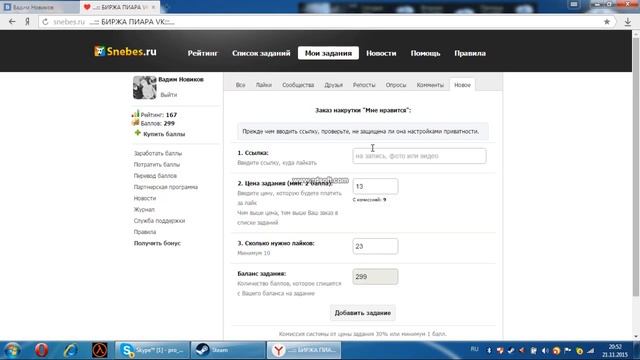Select the Друзья tab
This screenshot has height=360, width=640.
click(333, 85)
